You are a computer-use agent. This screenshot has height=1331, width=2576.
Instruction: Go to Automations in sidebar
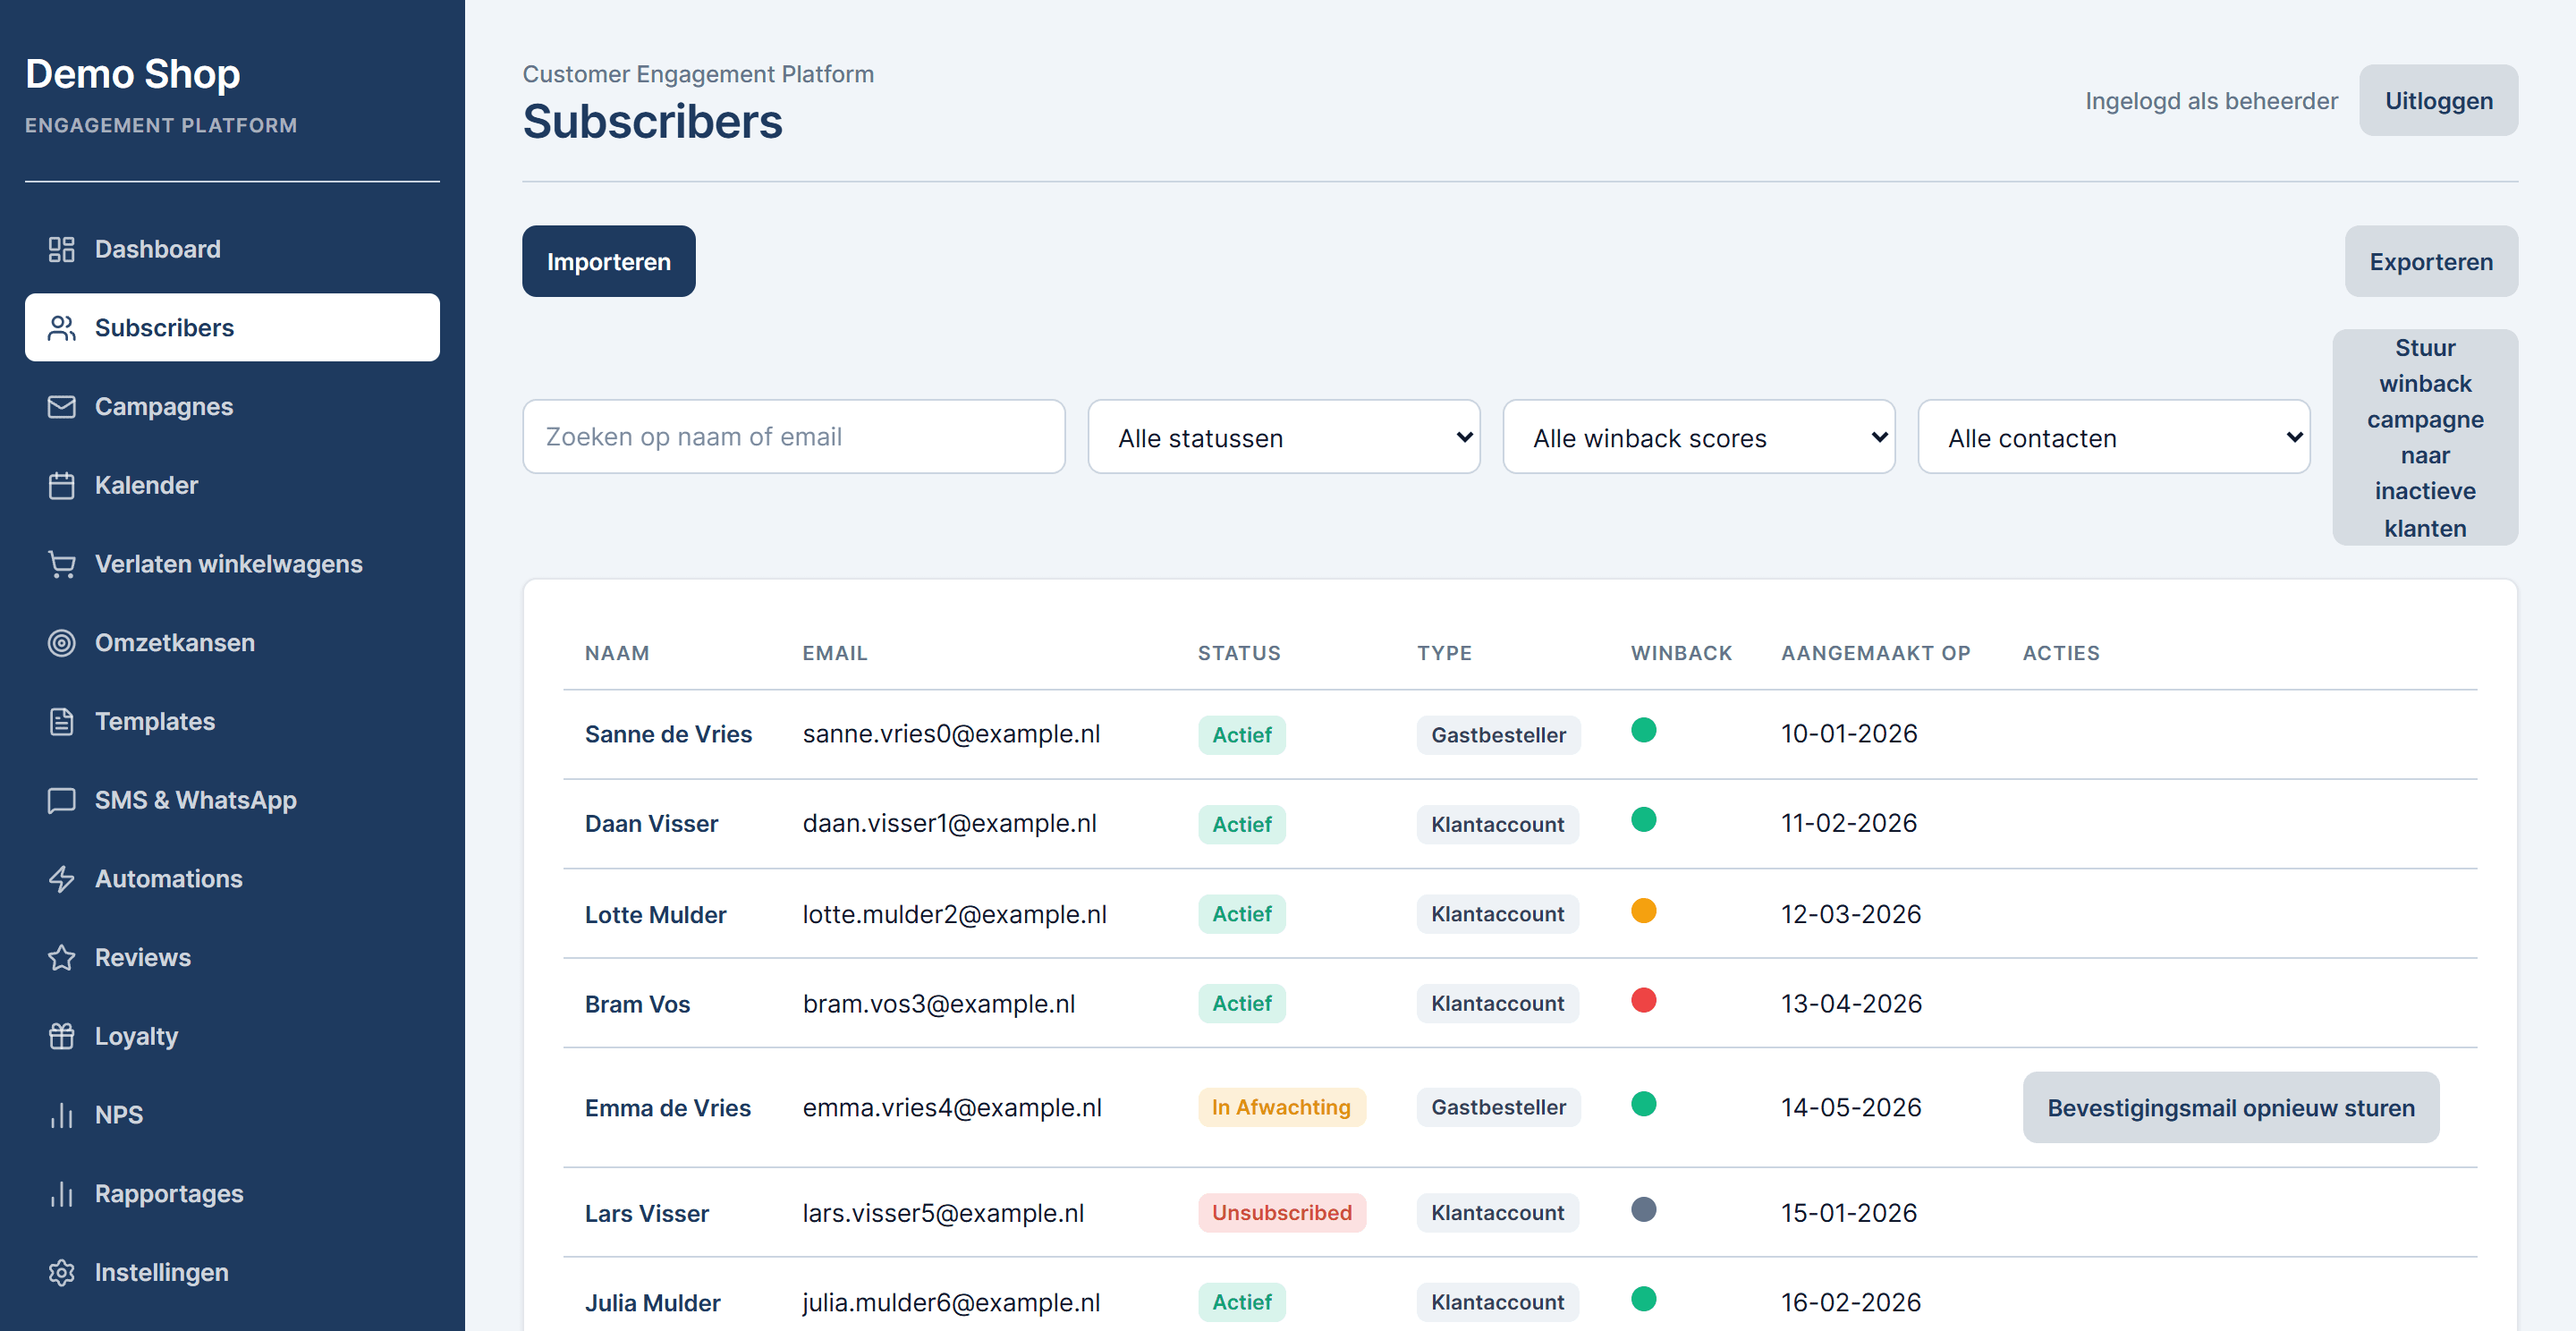click(232, 879)
